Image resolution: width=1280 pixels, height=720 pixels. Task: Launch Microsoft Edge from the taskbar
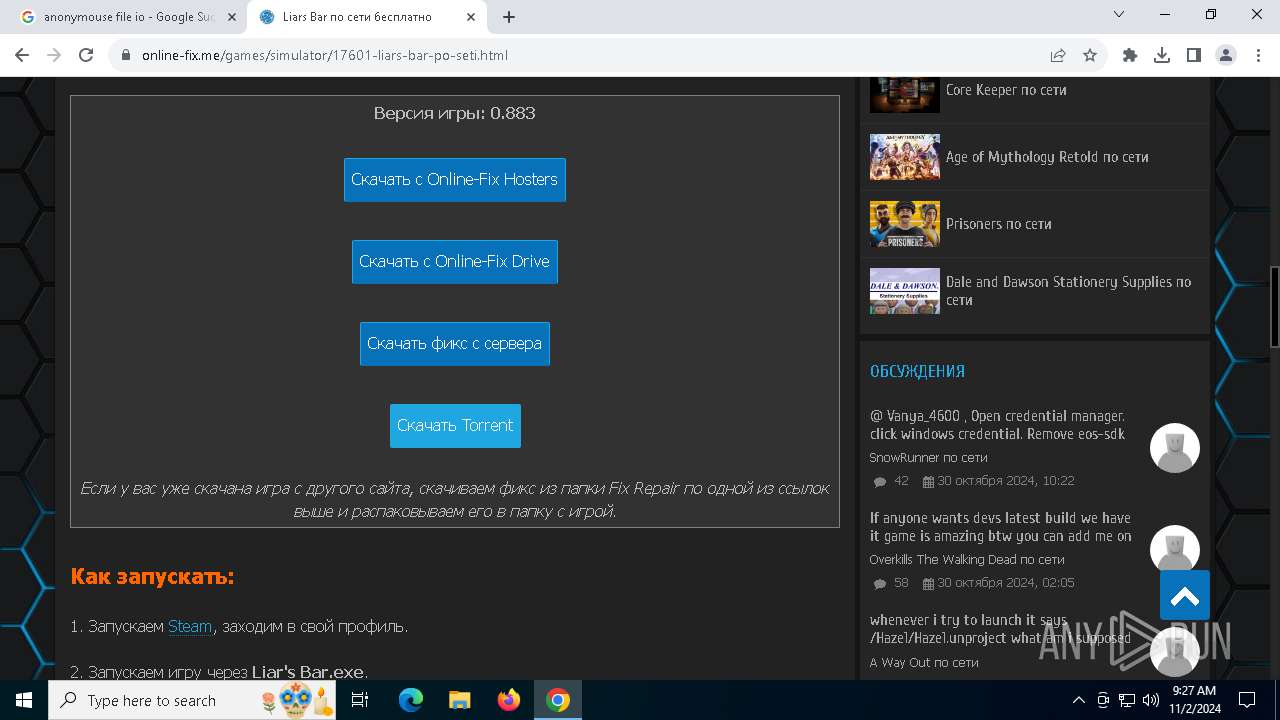coord(411,700)
